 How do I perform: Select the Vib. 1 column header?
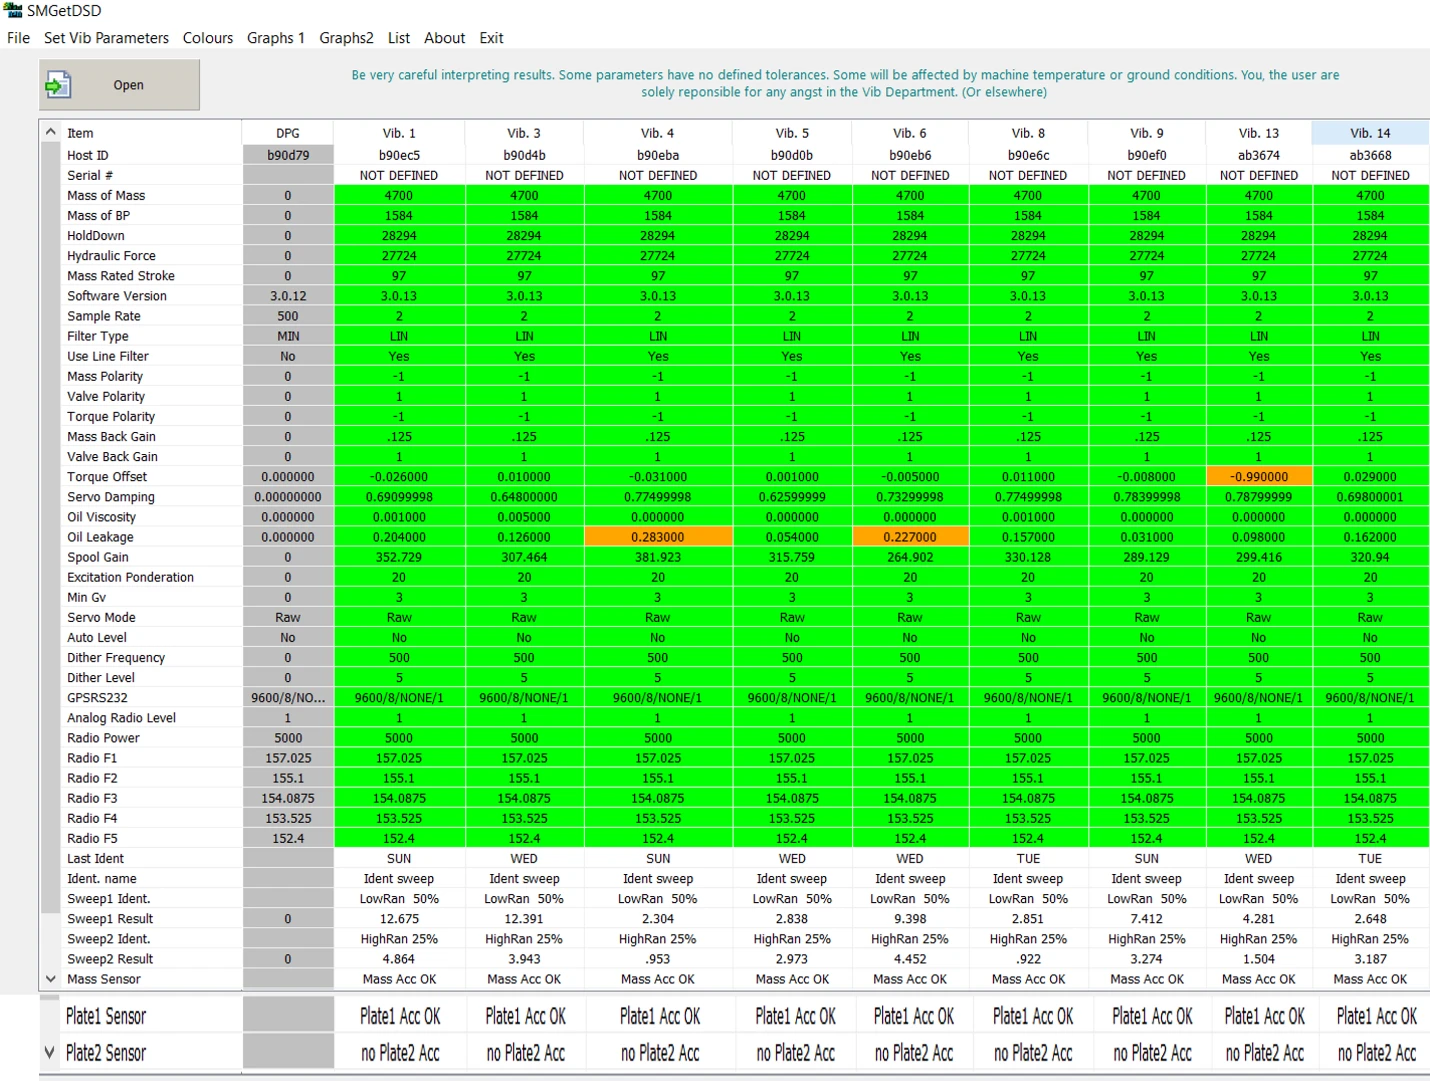pyautogui.click(x=399, y=132)
